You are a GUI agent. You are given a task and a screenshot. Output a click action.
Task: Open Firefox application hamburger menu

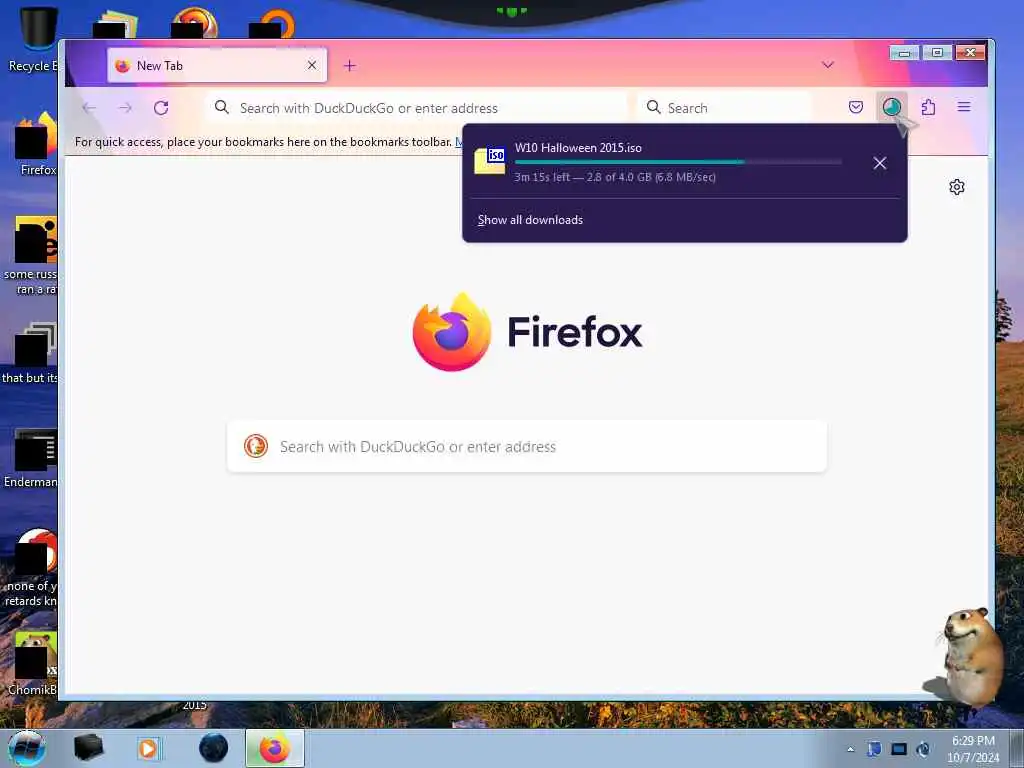point(964,106)
